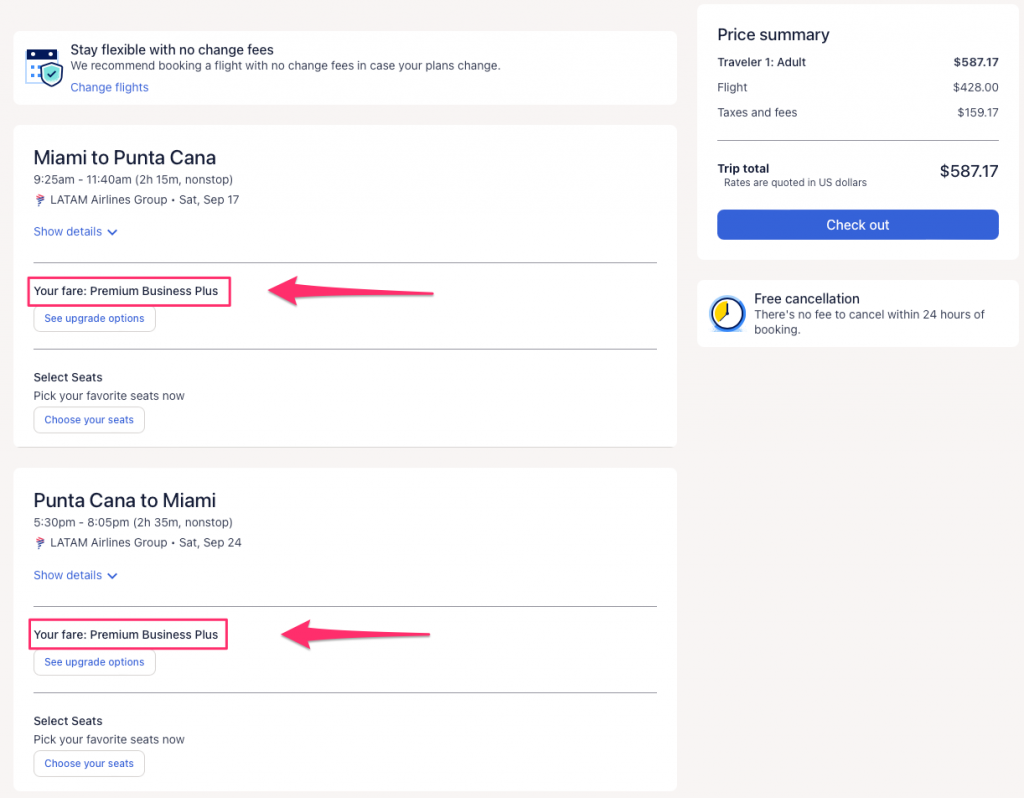Open the Change flights link

(109, 88)
